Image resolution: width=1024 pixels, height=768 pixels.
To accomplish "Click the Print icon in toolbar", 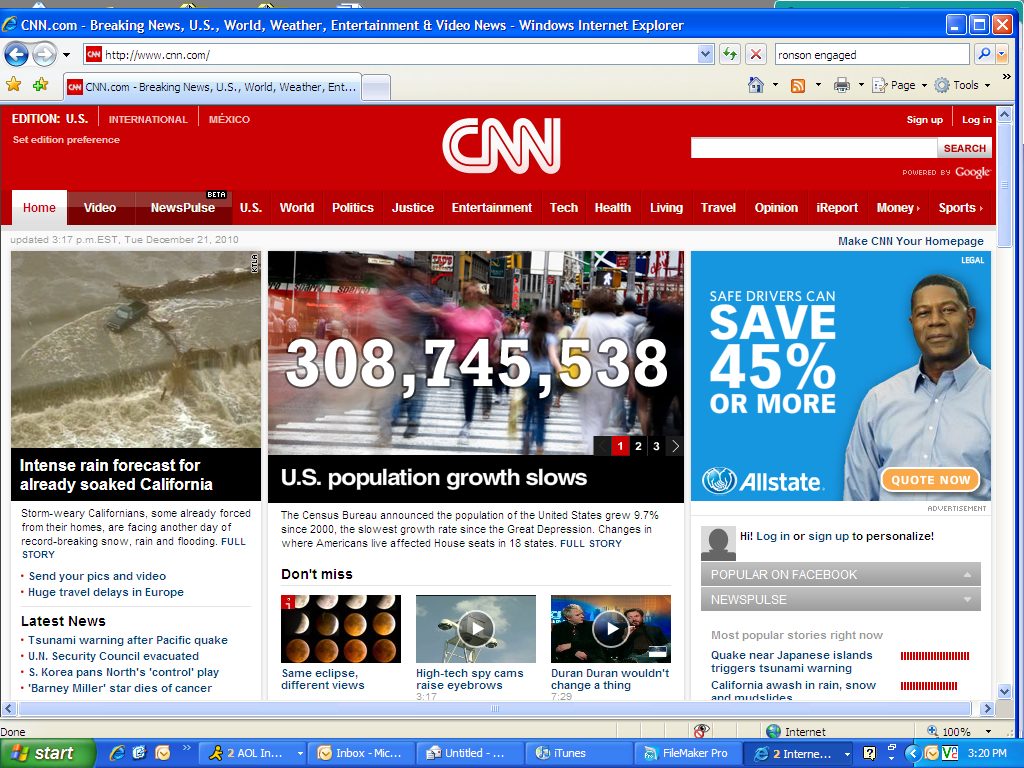I will (x=842, y=85).
